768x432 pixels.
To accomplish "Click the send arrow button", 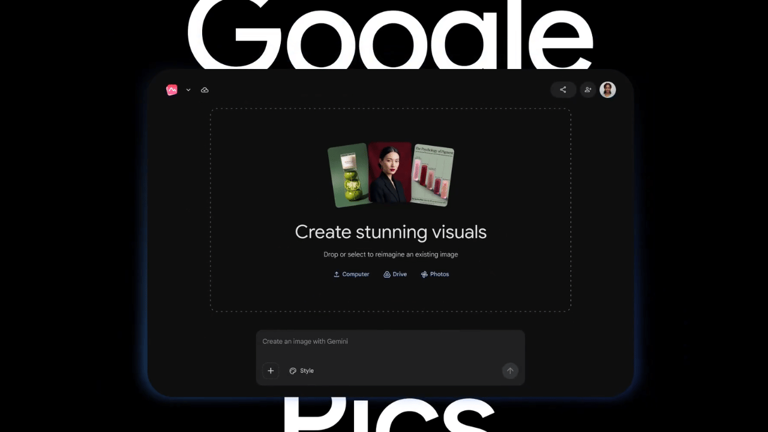I will 510,371.
